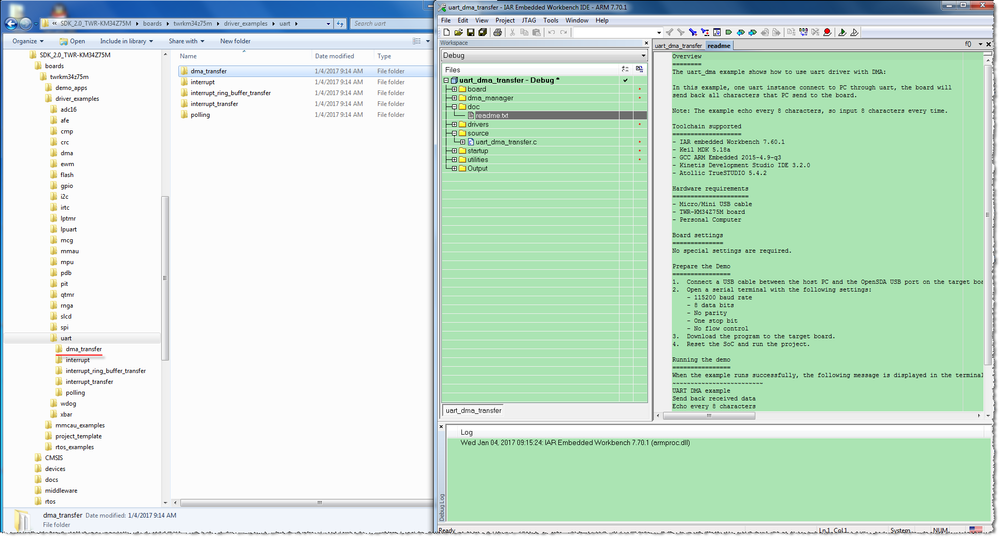Click the Stop Build icon

tap(815, 32)
